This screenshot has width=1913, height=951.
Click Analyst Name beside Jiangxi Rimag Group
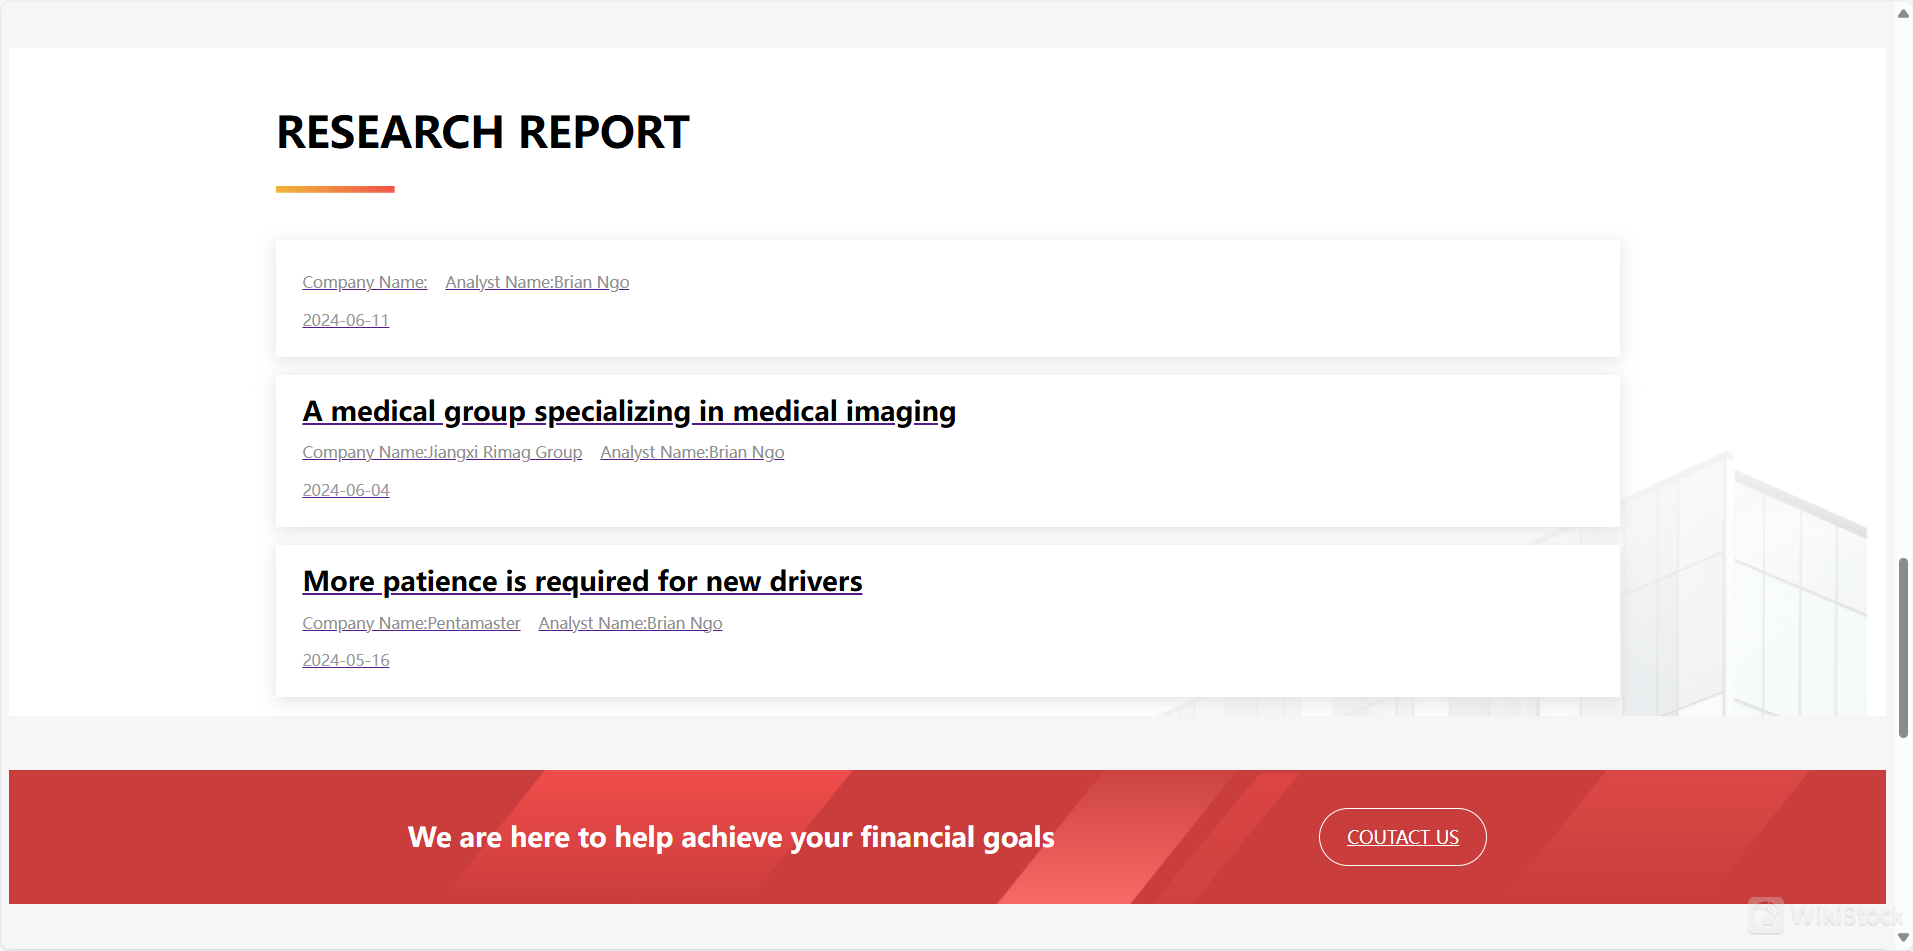692,453
